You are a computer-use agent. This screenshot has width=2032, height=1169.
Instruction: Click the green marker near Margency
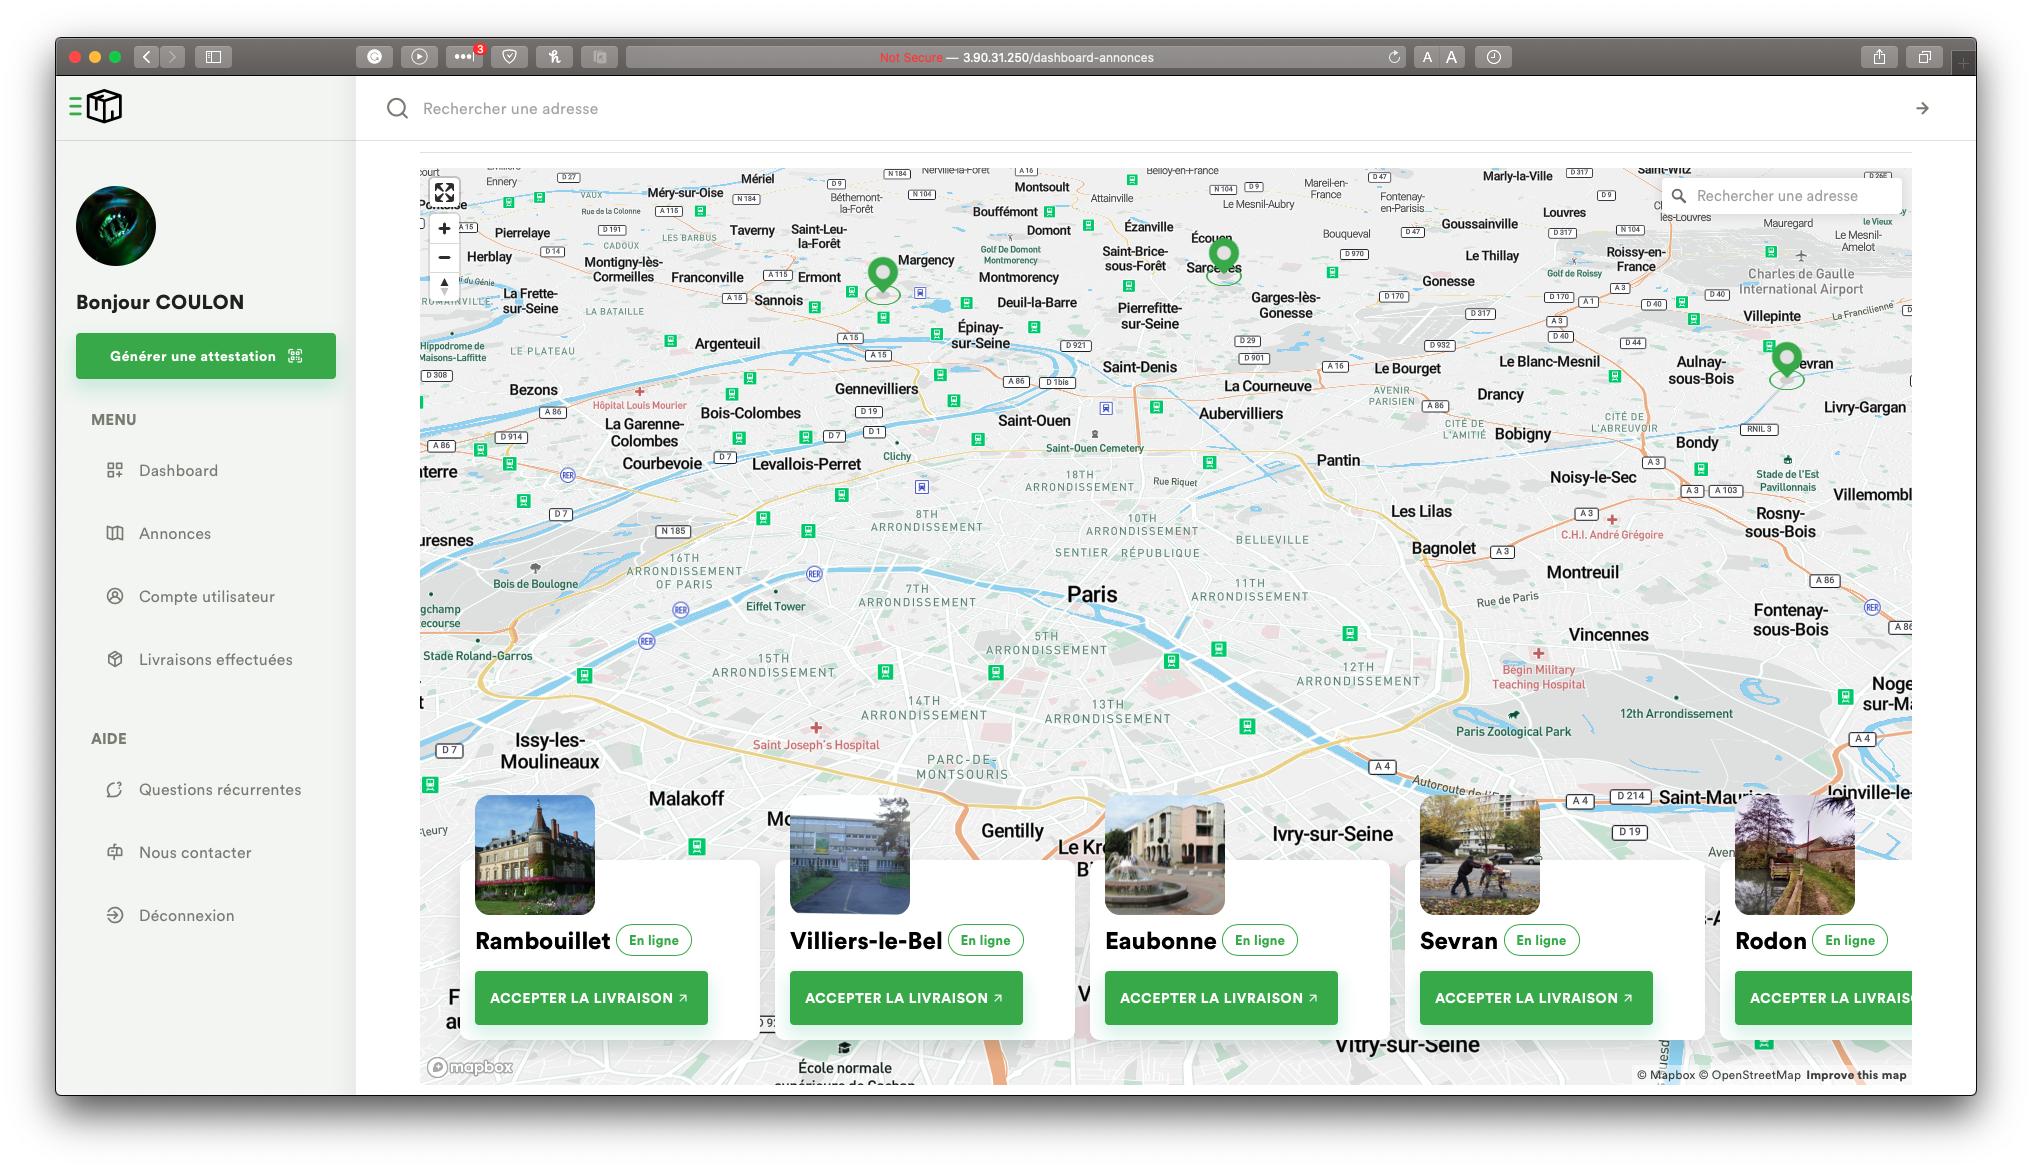click(882, 273)
